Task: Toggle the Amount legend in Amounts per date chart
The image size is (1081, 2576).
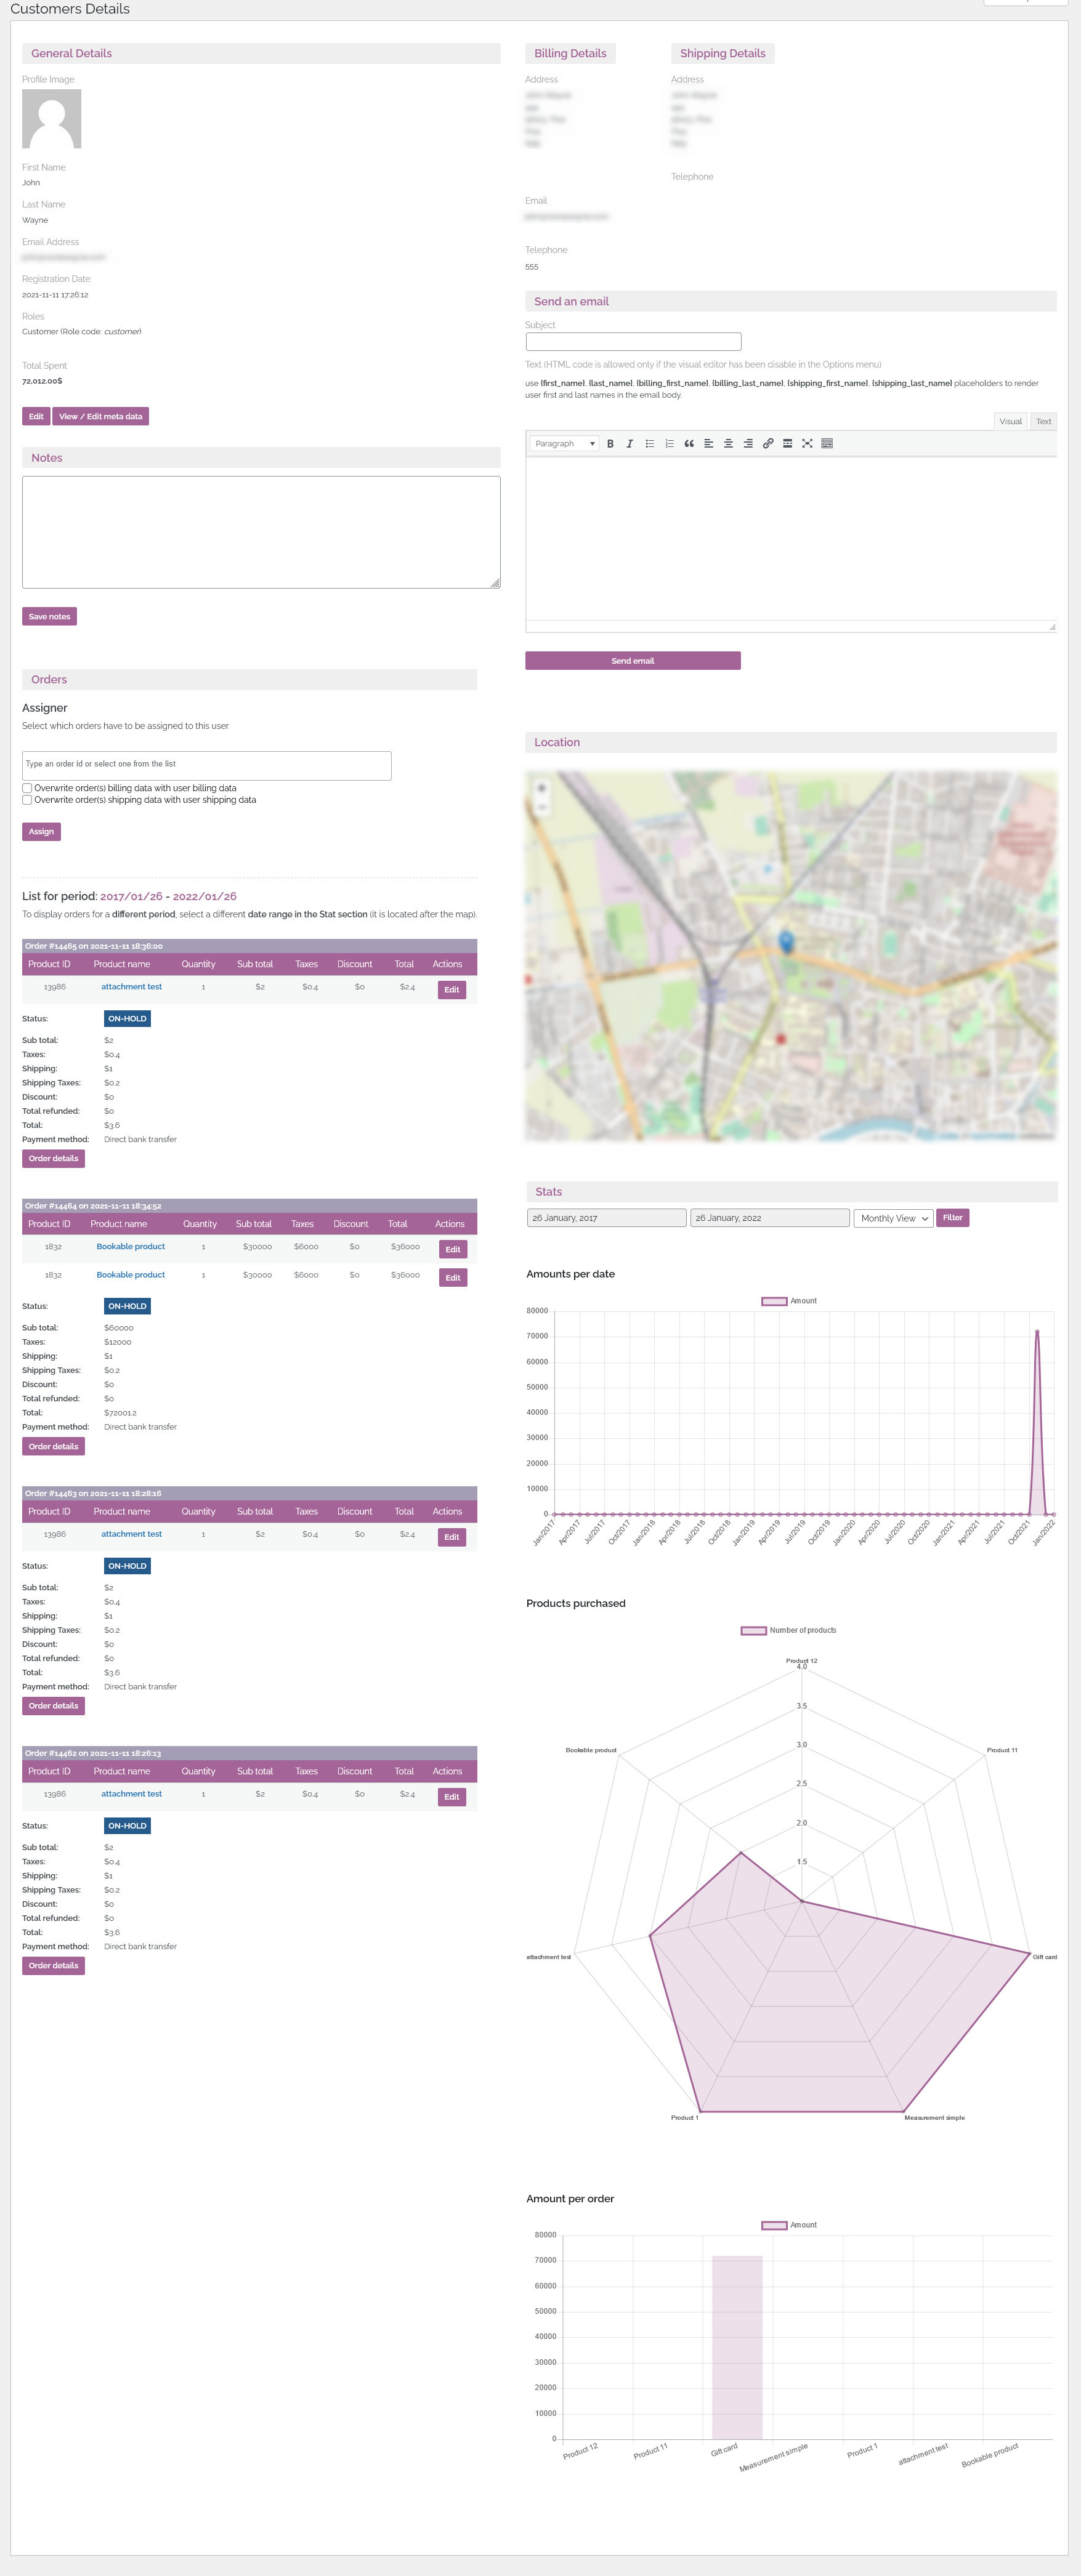Action: [x=774, y=1301]
